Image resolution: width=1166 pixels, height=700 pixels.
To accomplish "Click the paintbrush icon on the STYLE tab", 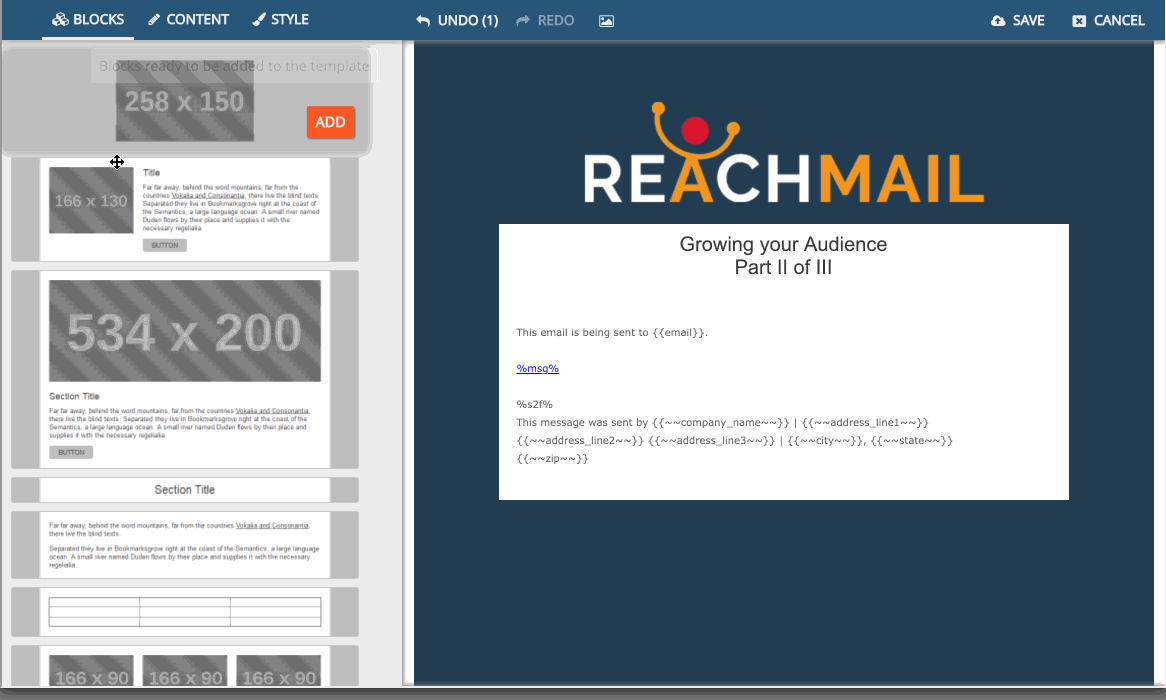I will click(259, 19).
